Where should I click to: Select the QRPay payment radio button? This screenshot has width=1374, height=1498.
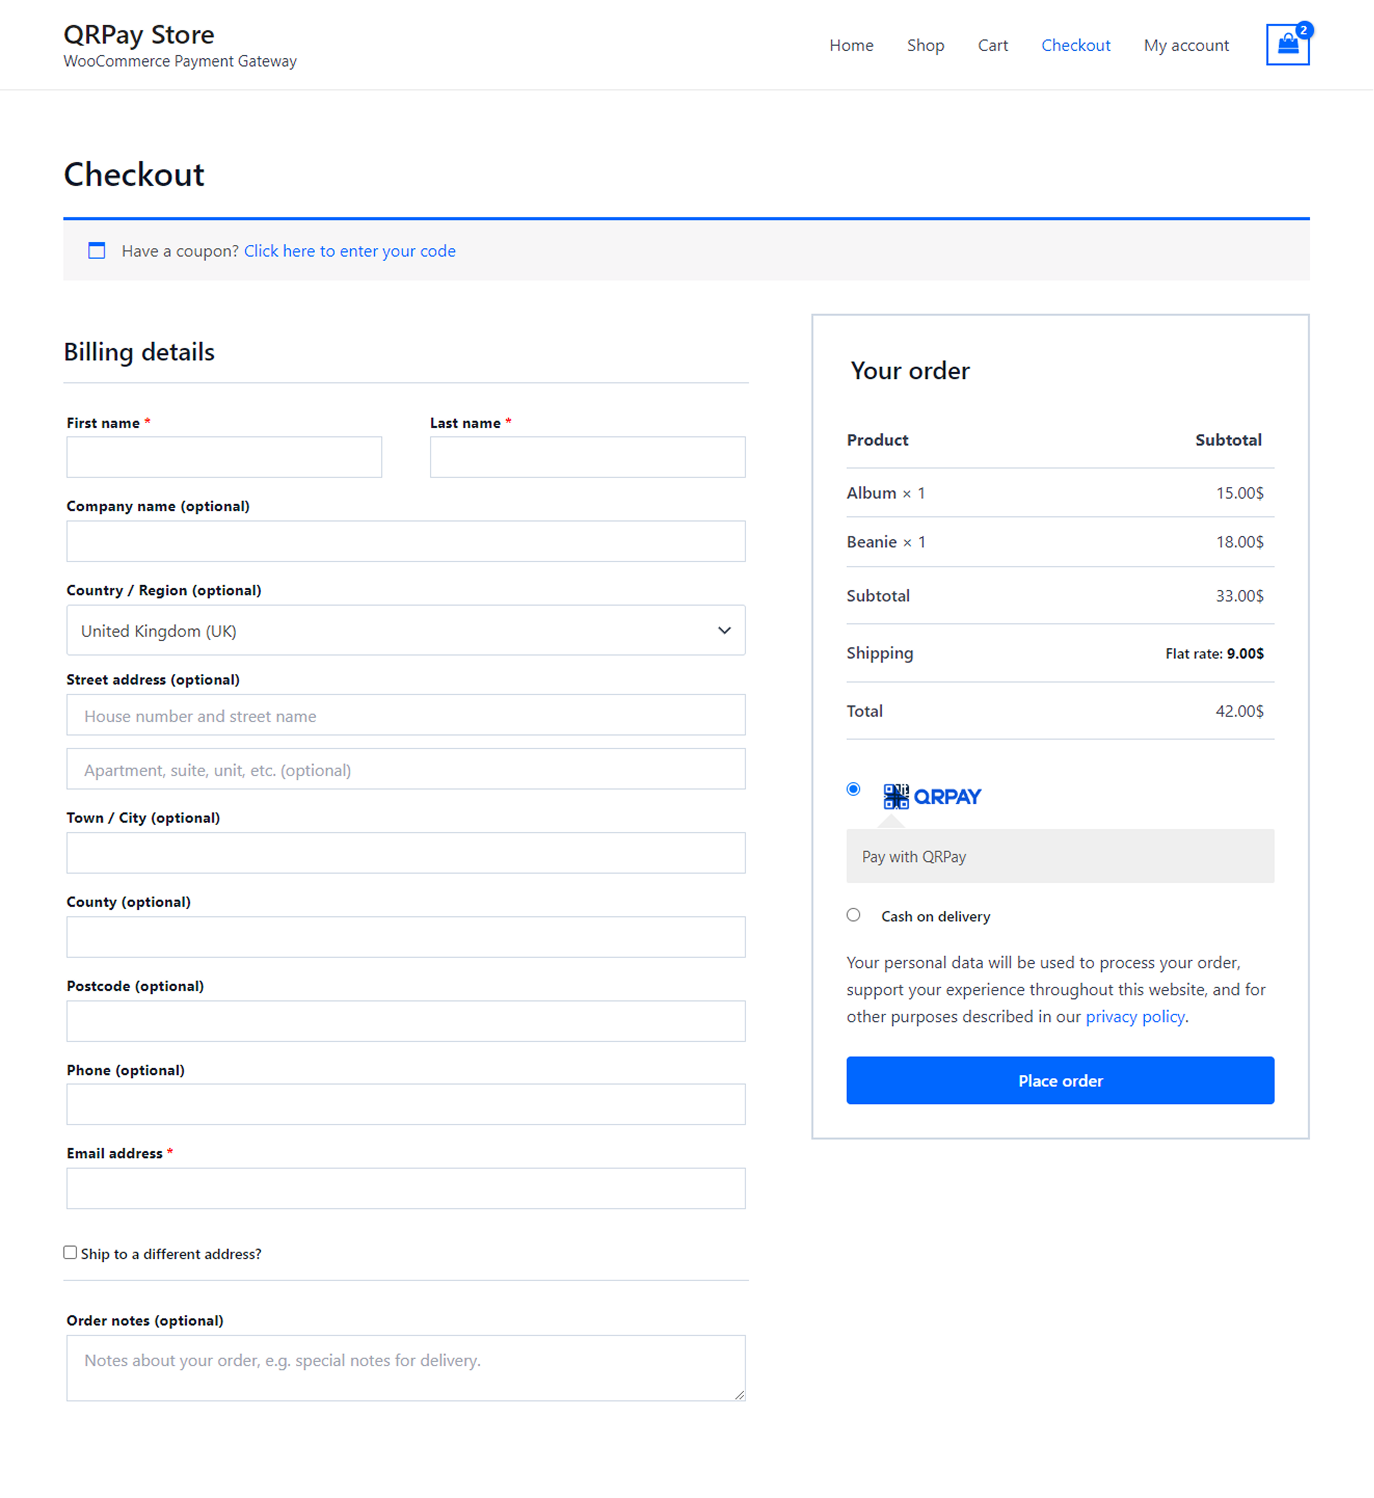(853, 789)
